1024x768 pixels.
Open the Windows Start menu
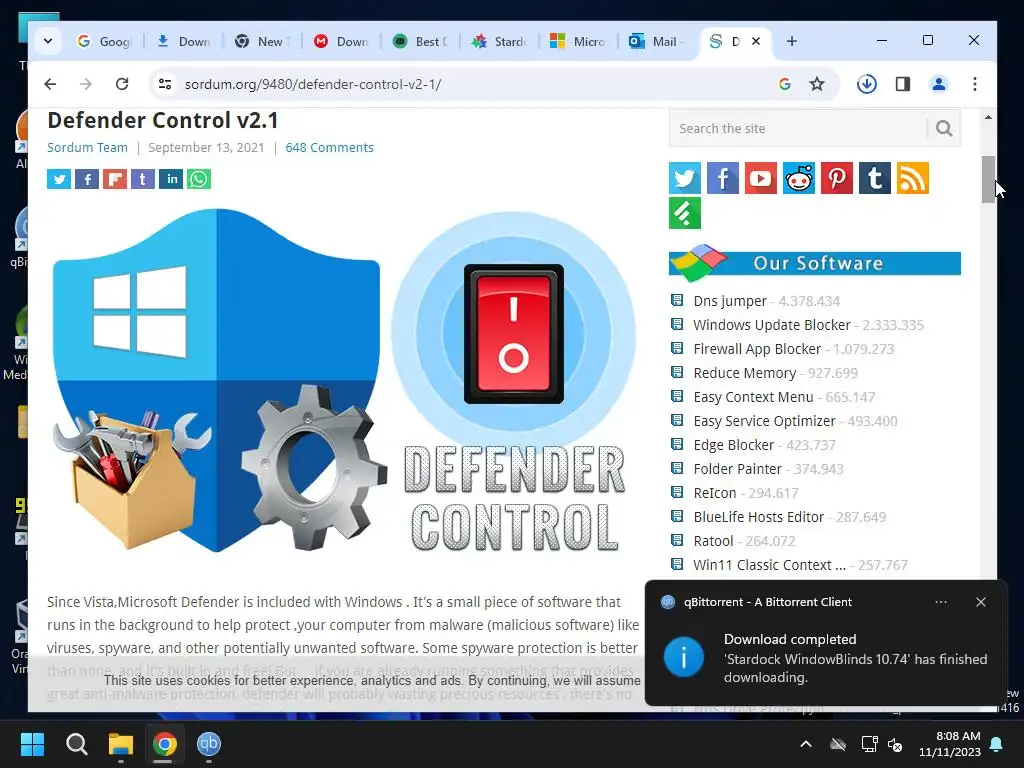pos(32,744)
